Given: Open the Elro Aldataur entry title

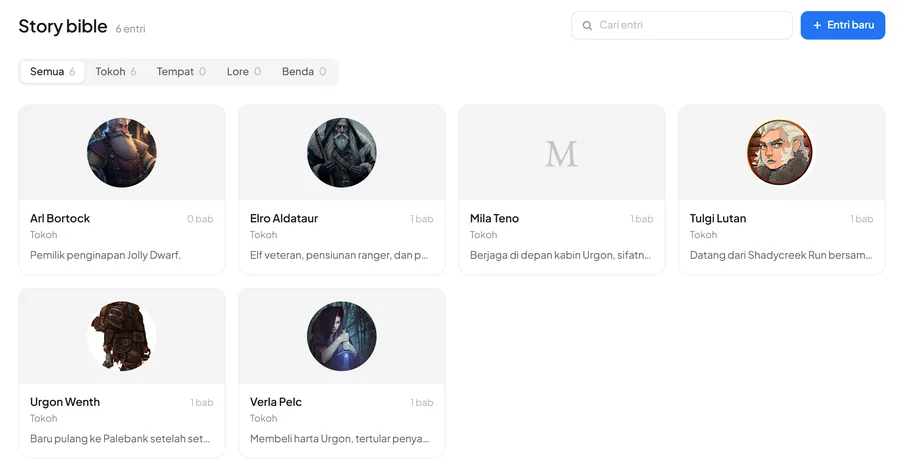Looking at the screenshot, I should (284, 219).
